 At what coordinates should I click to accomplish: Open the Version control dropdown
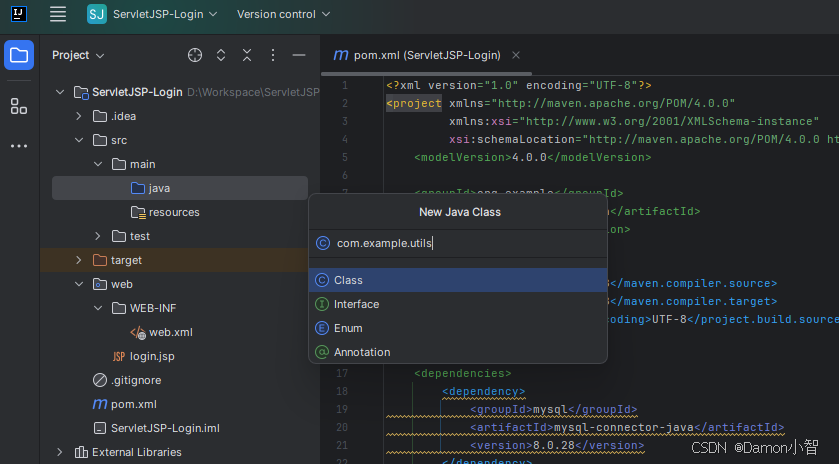point(284,14)
